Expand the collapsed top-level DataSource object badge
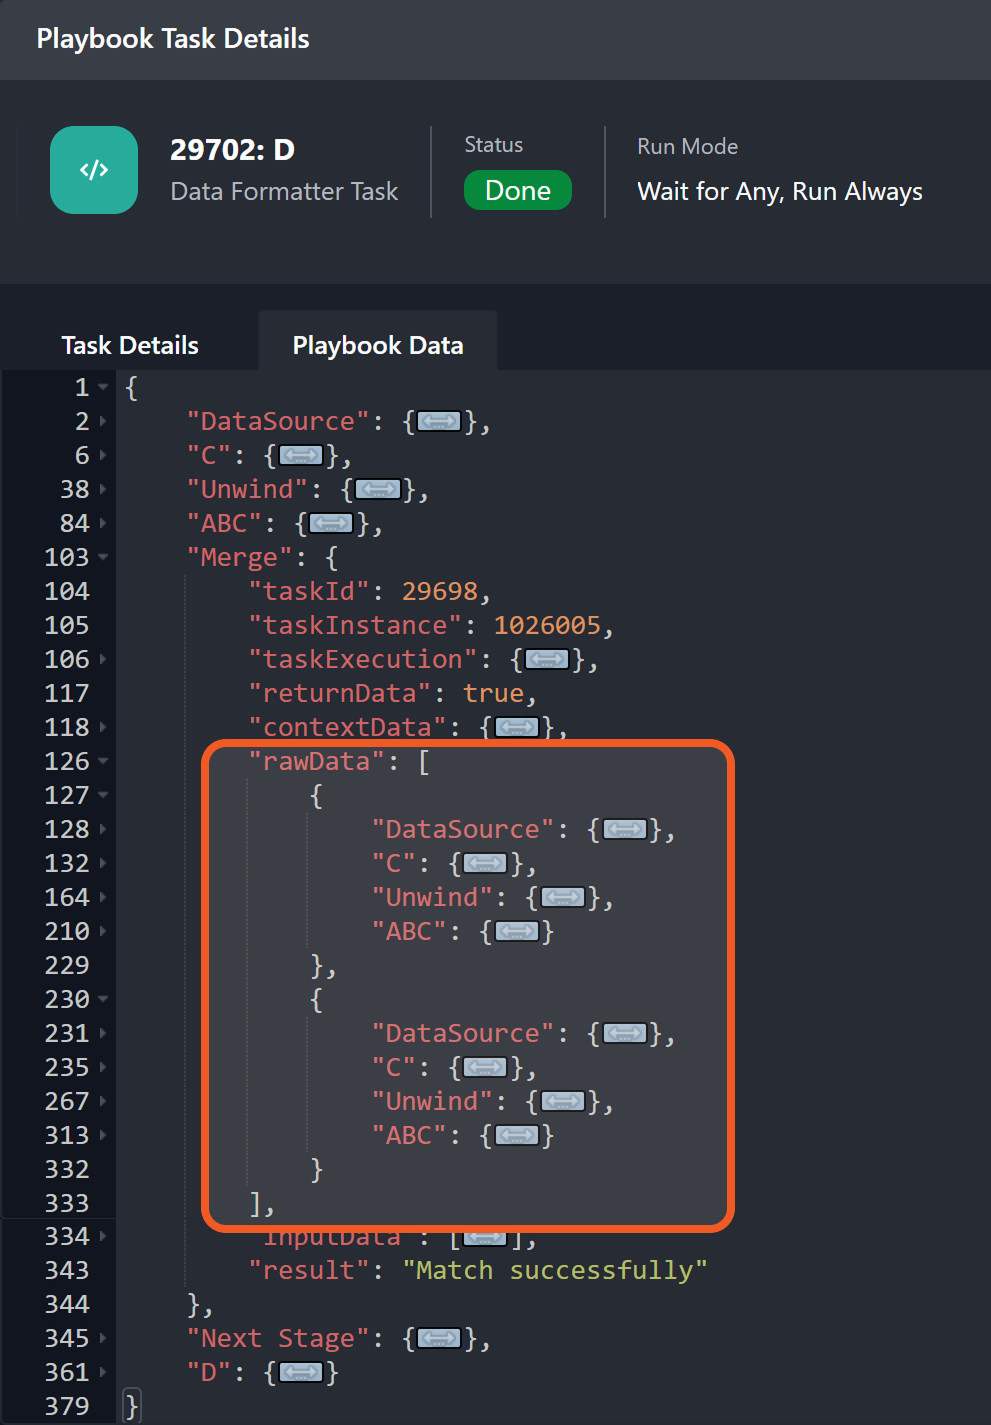Viewport: 991px width, 1425px height. 439,422
